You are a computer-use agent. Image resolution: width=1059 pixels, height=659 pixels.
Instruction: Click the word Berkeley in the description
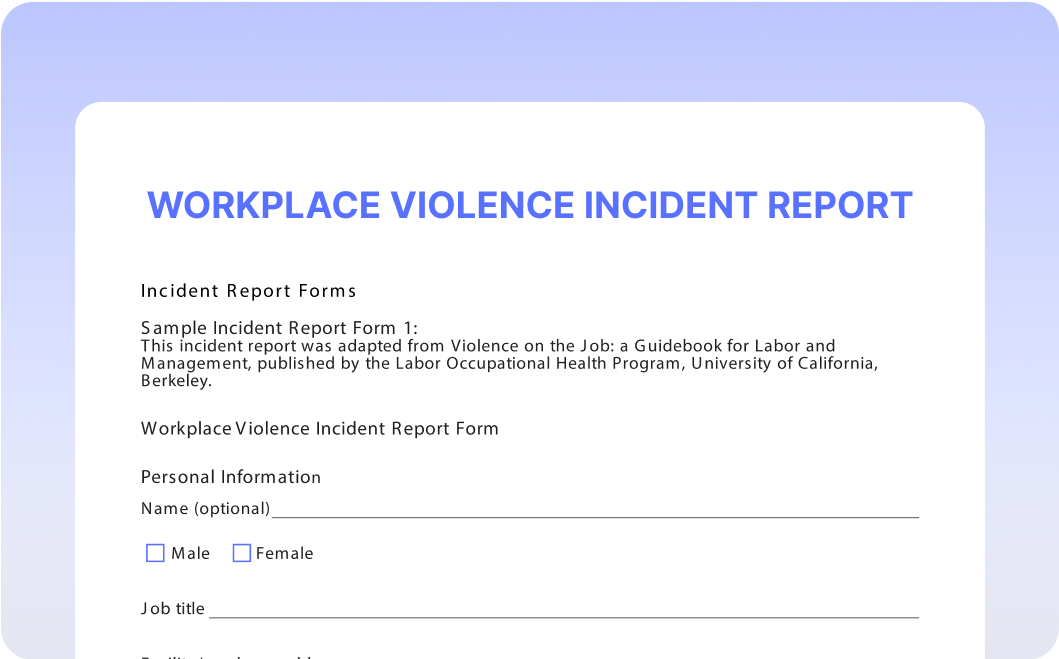pos(176,381)
